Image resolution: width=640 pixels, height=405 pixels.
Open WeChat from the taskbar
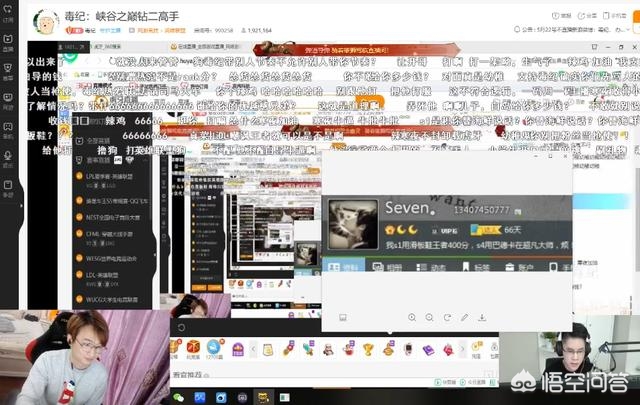(x=178, y=397)
